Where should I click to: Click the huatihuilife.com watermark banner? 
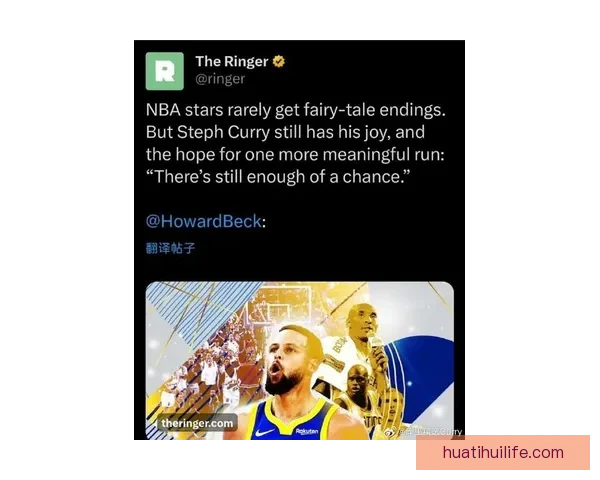point(503,452)
